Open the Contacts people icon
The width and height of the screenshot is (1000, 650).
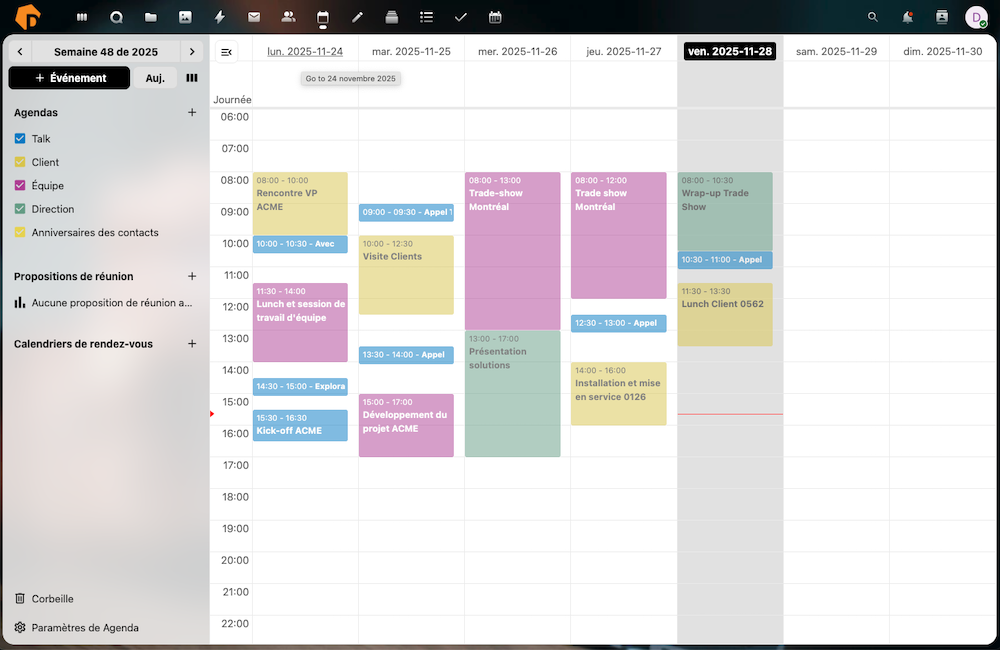pos(288,17)
